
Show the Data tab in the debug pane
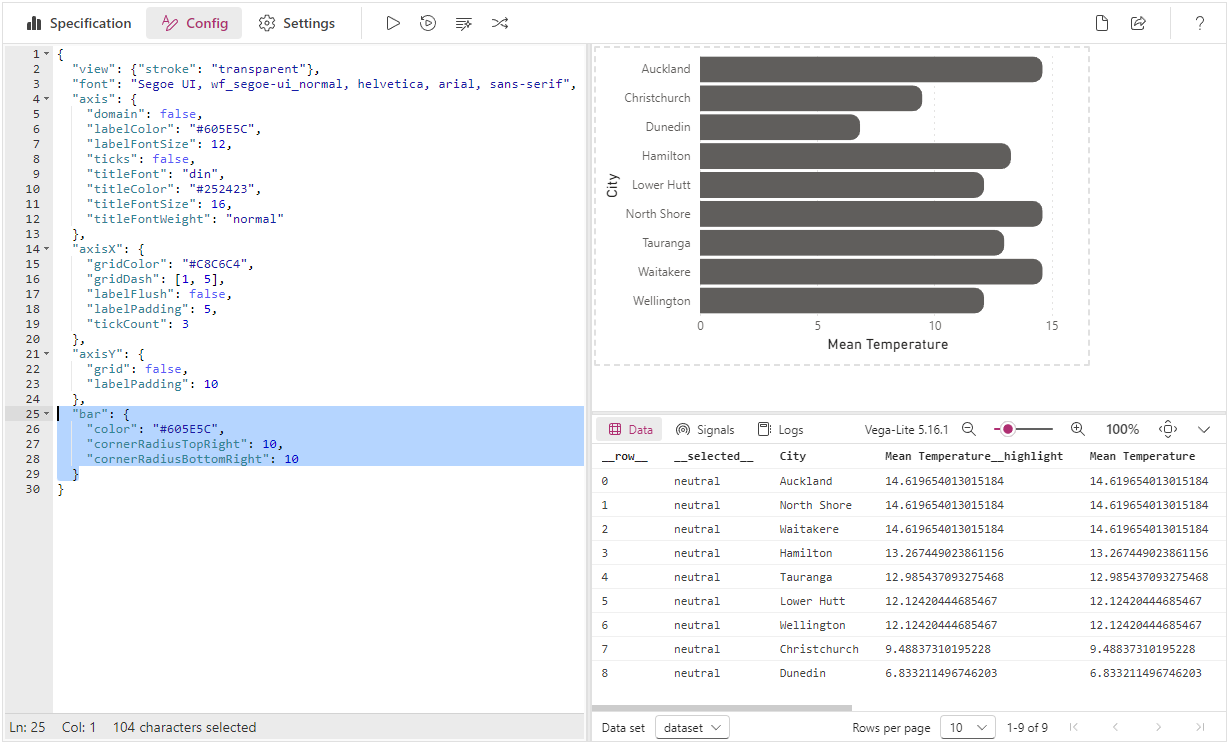pyautogui.click(x=630, y=429)
